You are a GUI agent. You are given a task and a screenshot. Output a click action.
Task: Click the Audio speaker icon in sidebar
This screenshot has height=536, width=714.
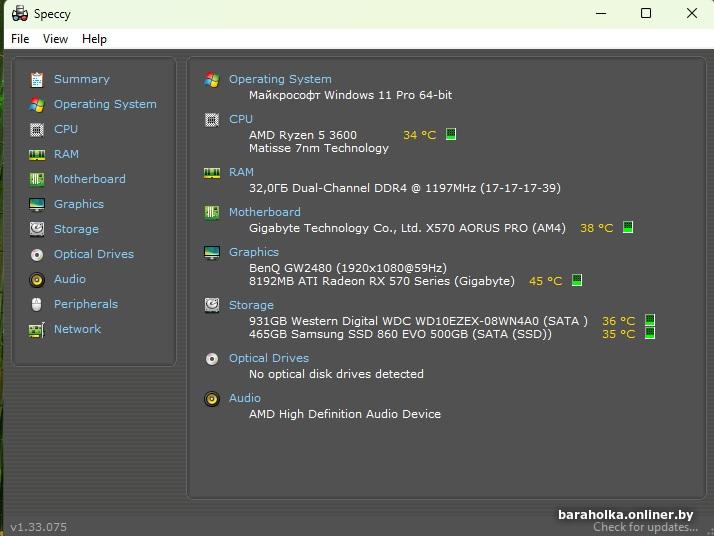click(x=37, y=279)
